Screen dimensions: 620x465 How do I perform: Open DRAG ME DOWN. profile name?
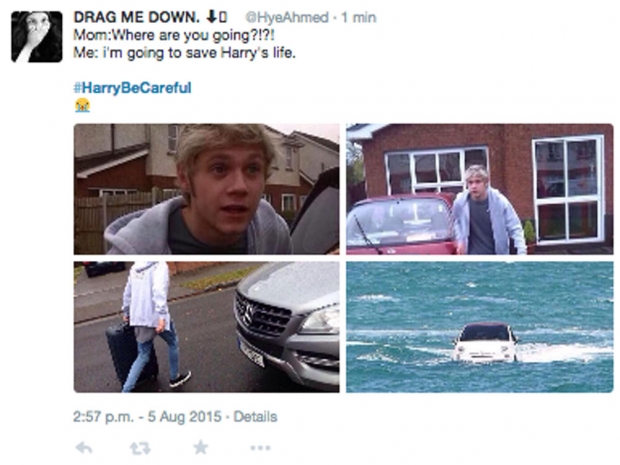pos(137,17)
